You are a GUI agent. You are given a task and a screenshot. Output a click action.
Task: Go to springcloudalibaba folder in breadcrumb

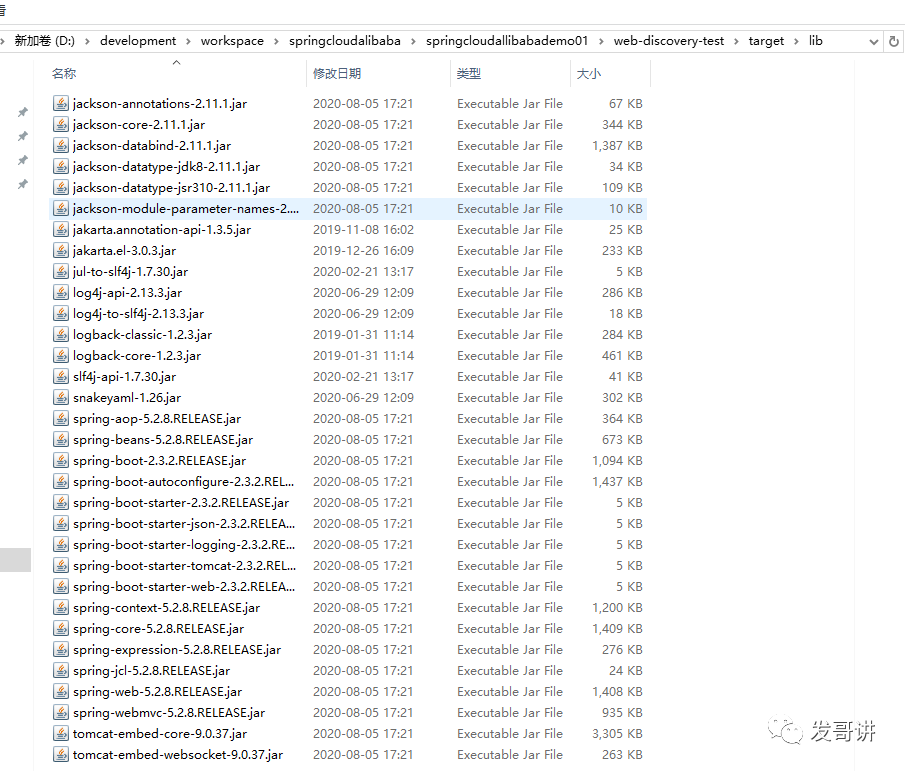[x=345, y=41]
